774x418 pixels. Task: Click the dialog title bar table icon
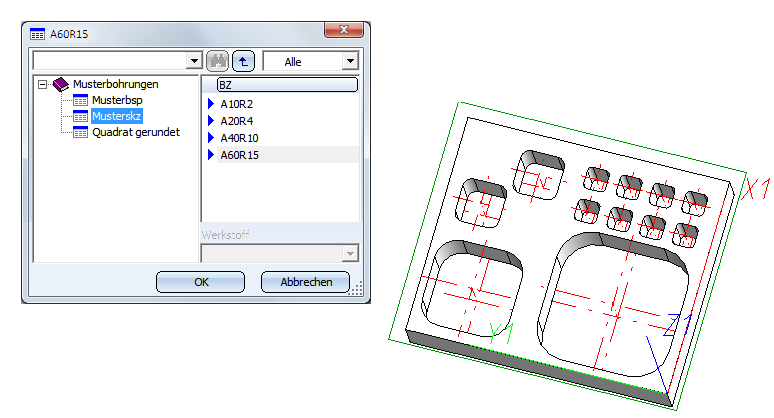[x=38, y=34]
